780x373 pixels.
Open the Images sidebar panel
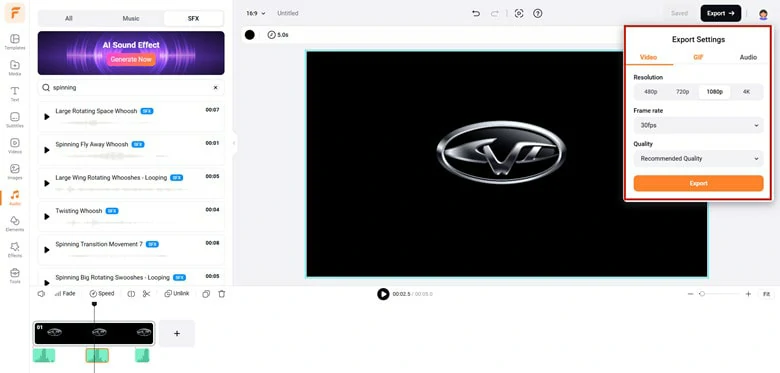coord(15,172)
